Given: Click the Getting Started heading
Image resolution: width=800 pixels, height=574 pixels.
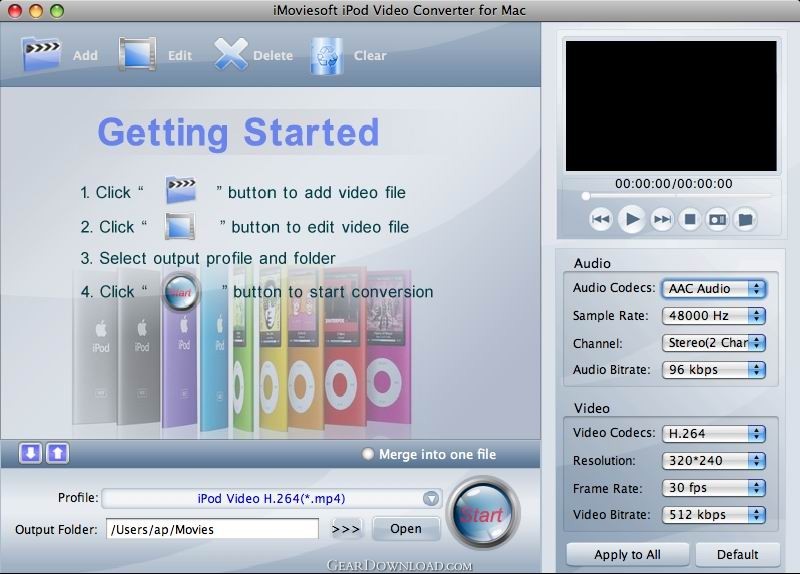Looking at the screenshot, I should coord(238,133).
